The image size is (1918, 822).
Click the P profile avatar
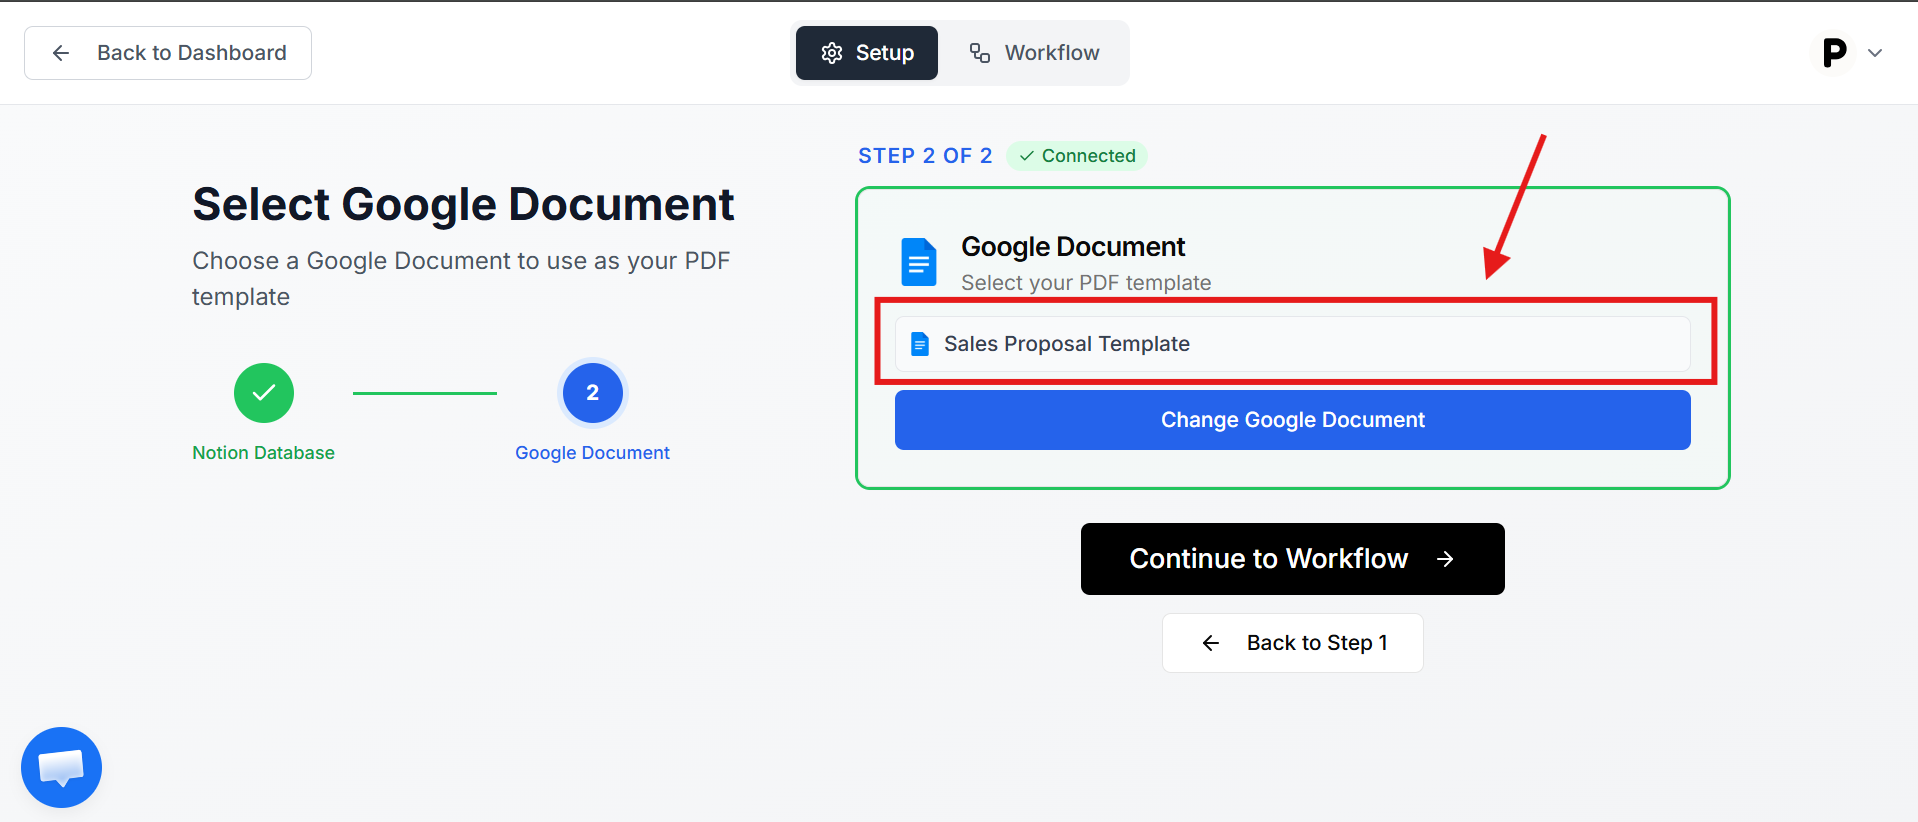[x=1834, y=53]
